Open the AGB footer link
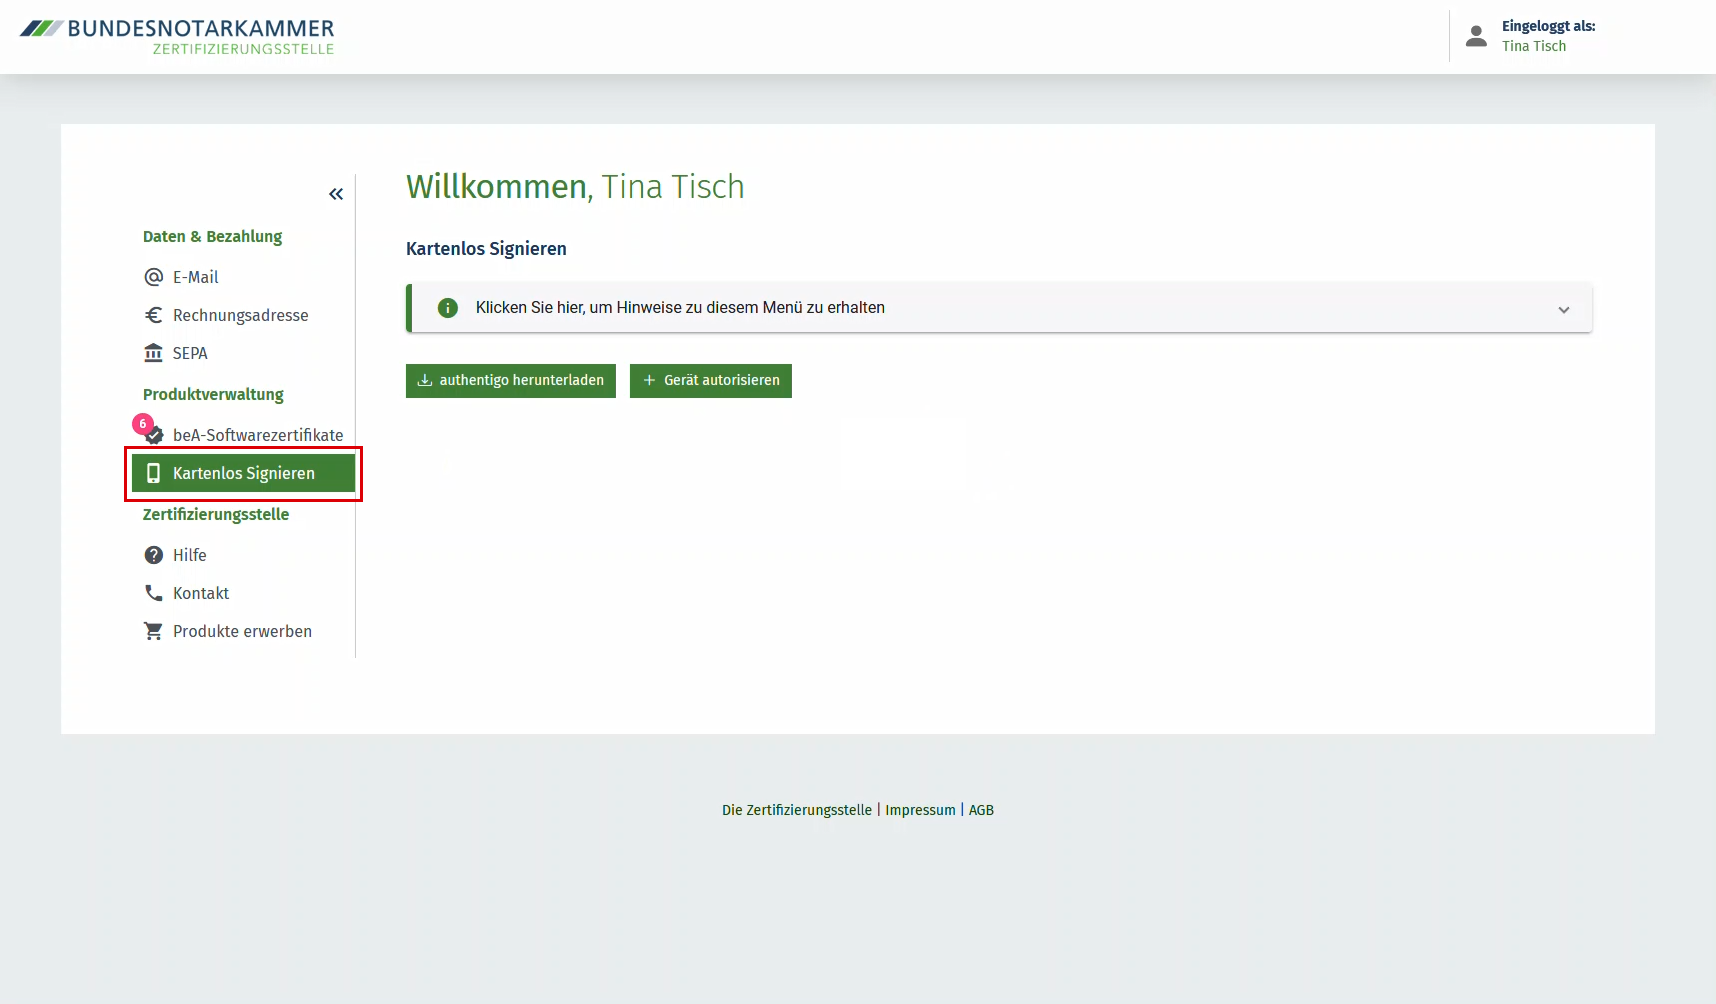The image size is (1716, 1004). [981, 810]
